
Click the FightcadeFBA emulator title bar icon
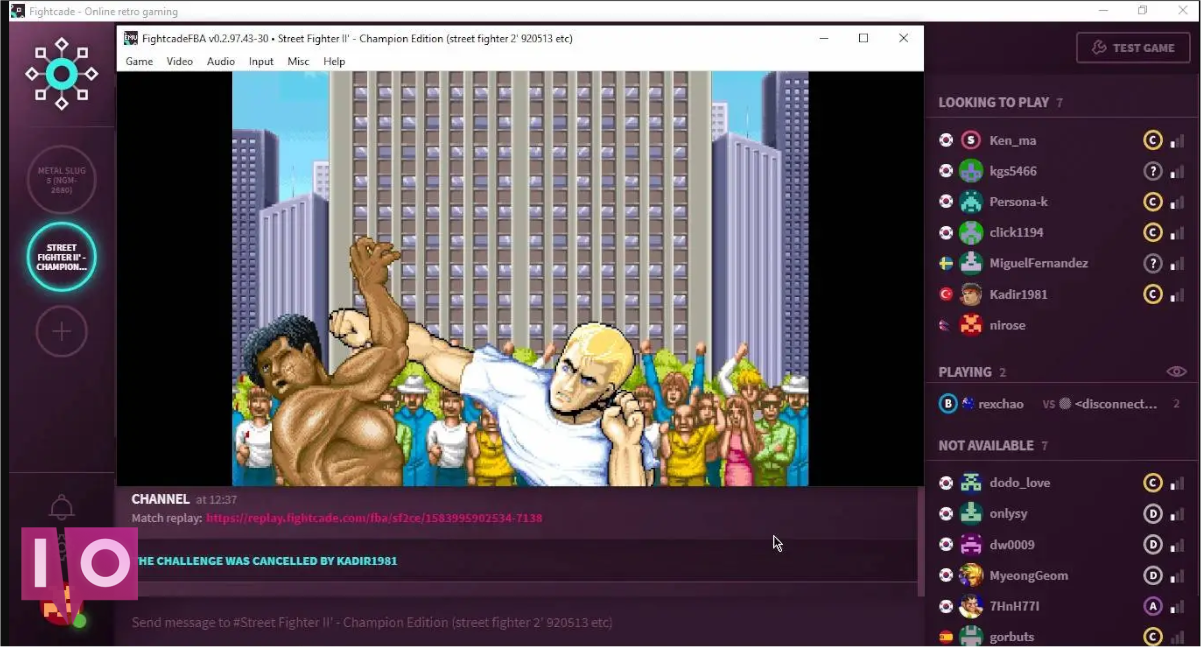[x=131, y=38]
